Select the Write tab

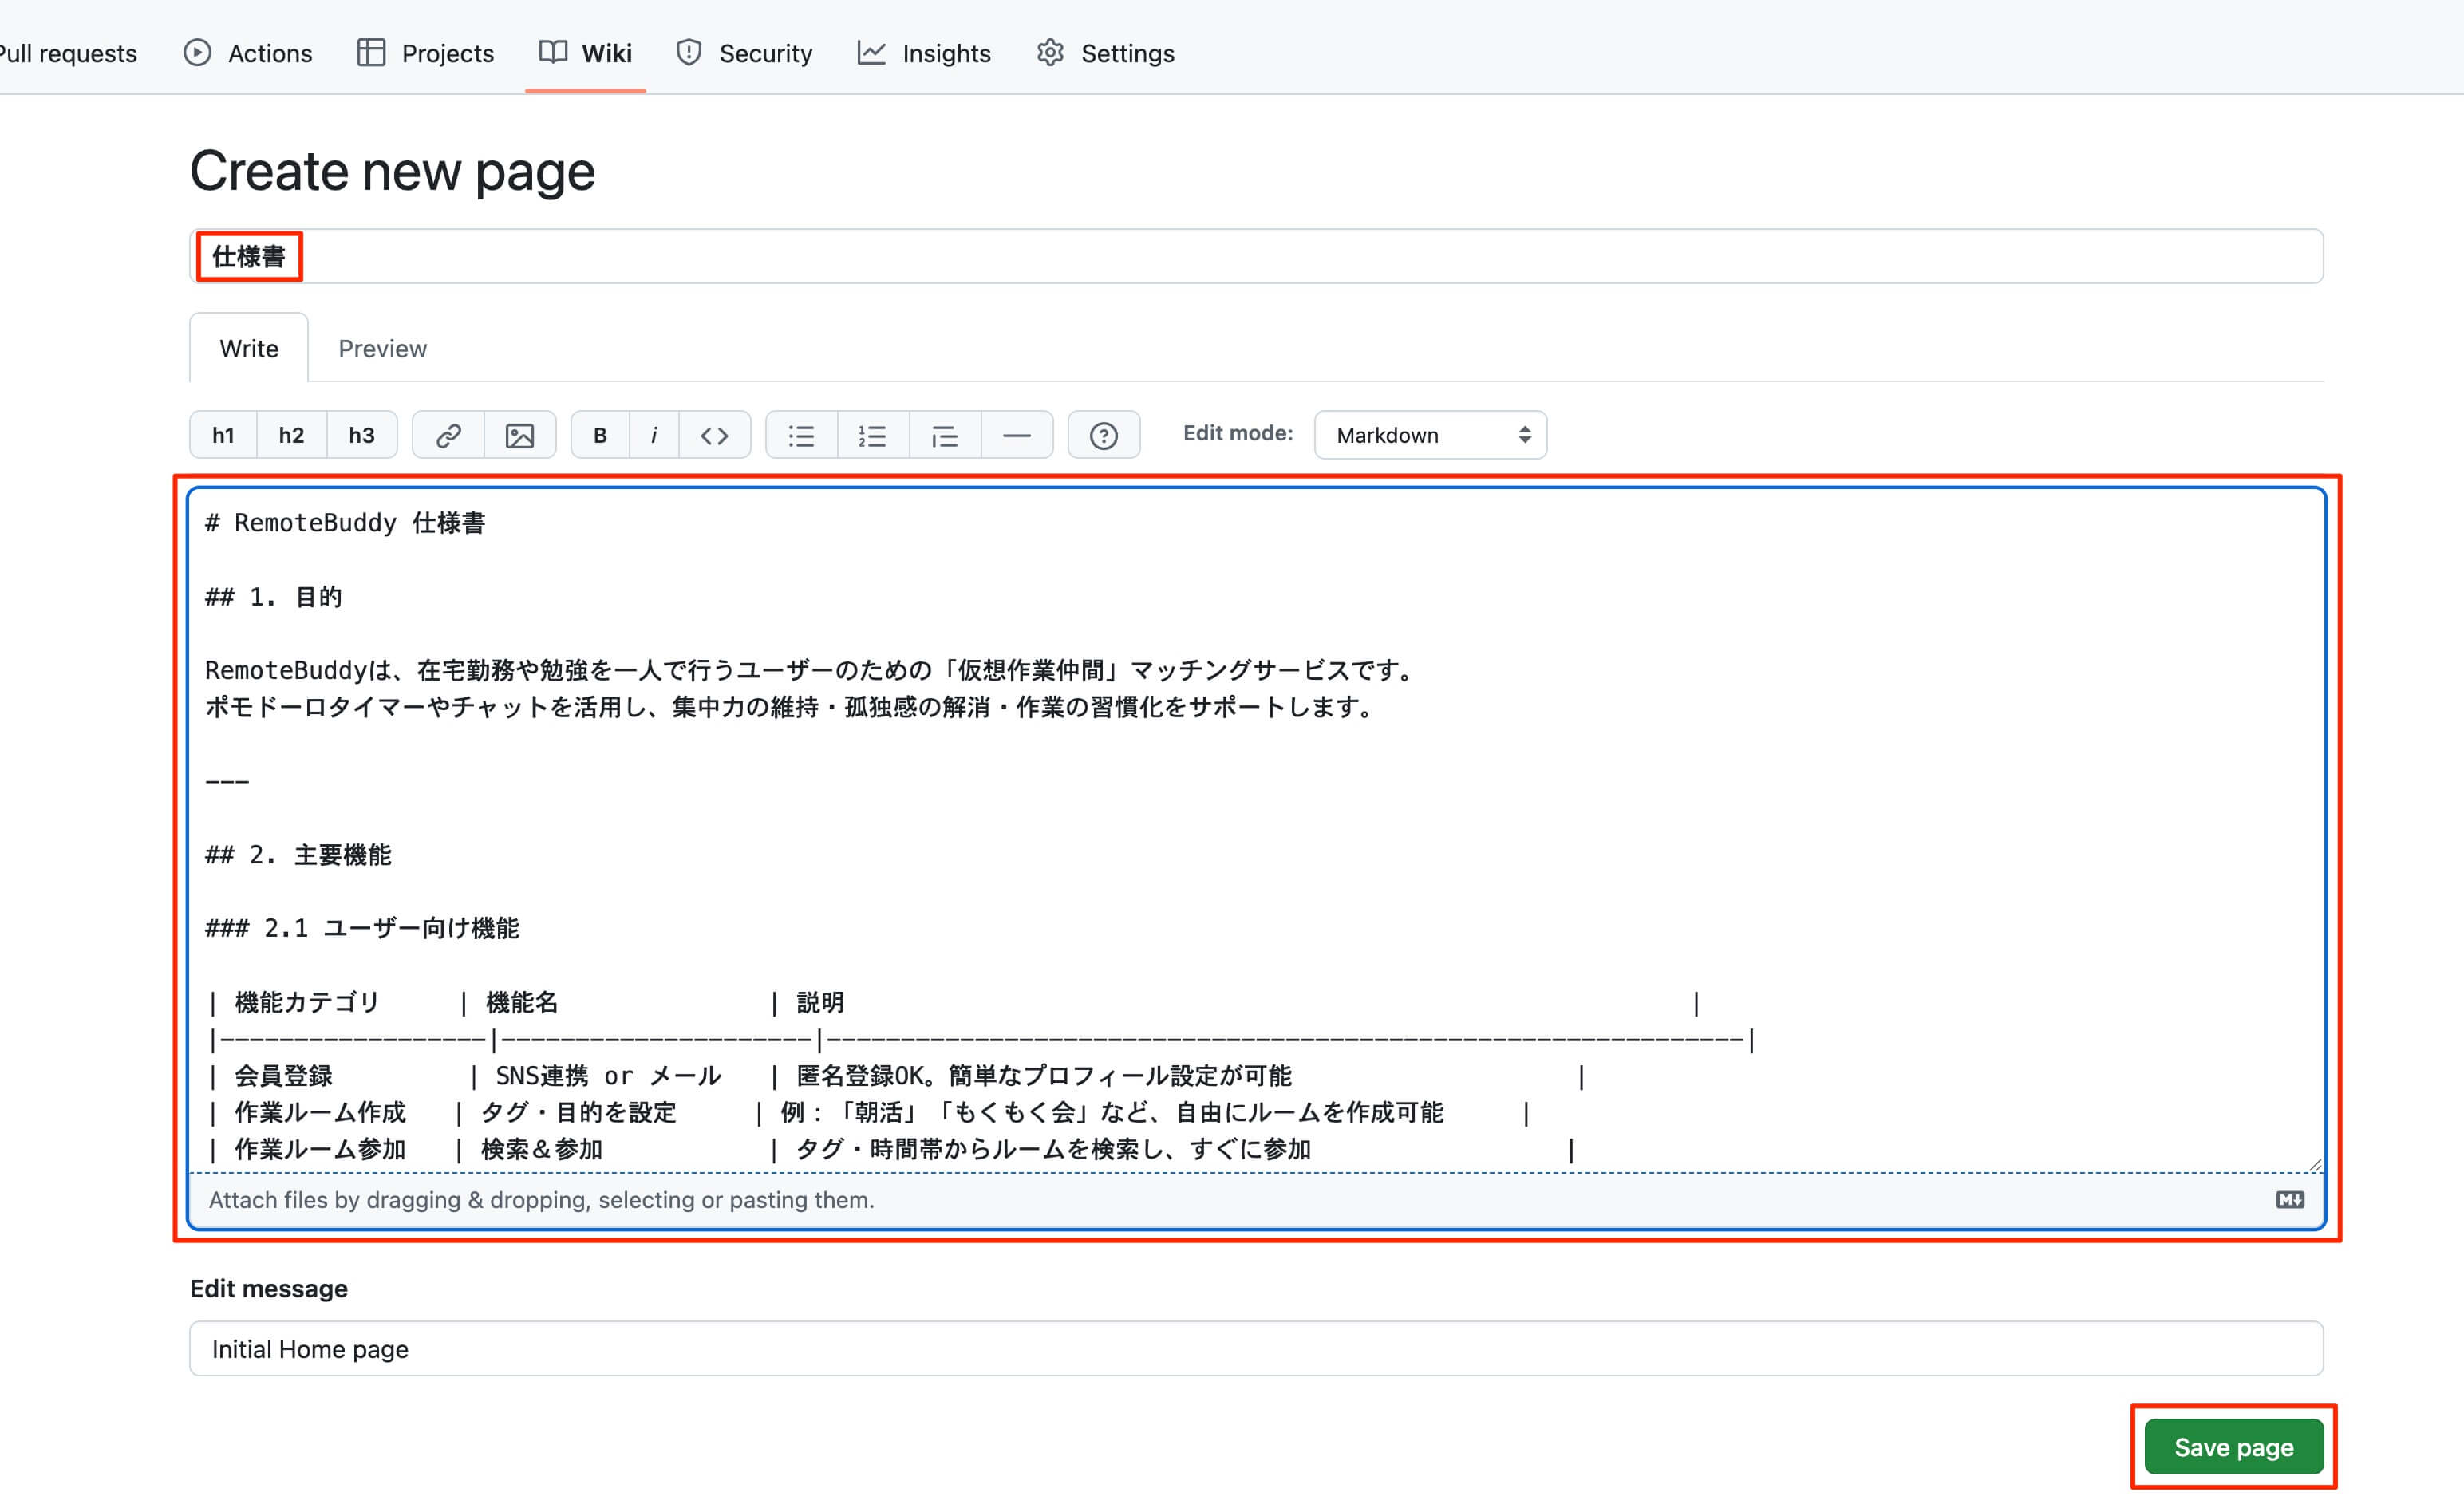click(249, 348)
